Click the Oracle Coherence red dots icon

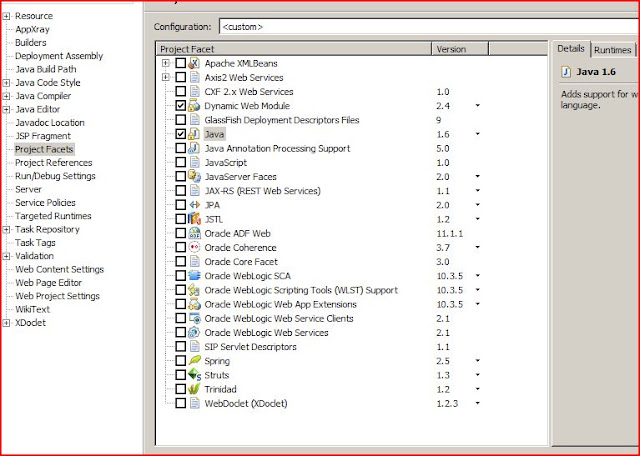coord(194,247)
